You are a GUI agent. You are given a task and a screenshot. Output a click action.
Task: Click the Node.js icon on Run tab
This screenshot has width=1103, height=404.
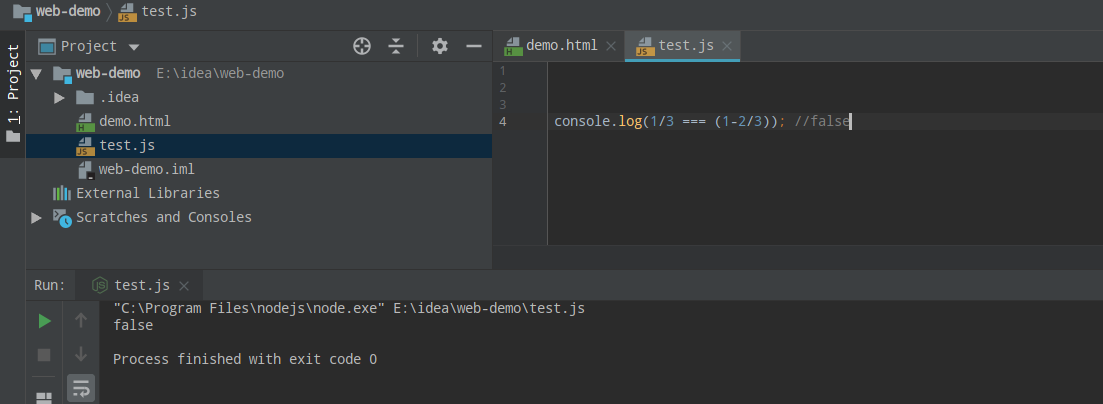(101, 285)
